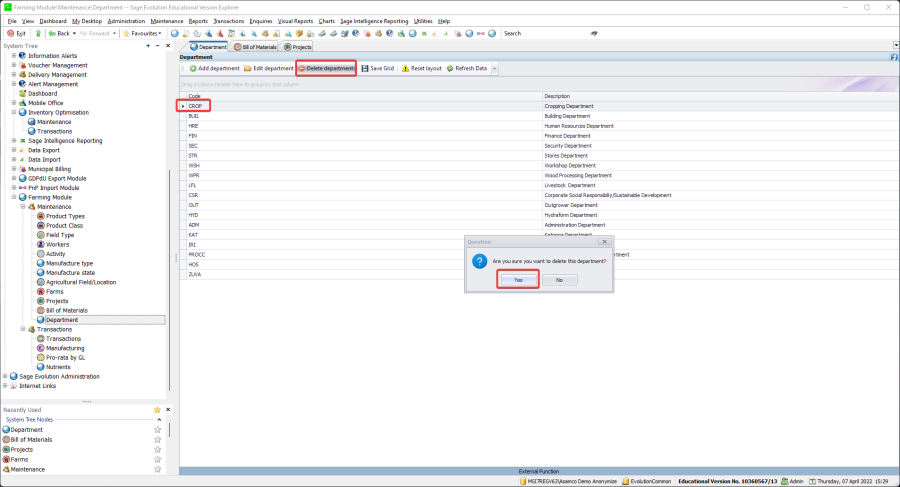
Task: Open the Favourites dropdown in the toolbar
Action: coord(143,33)
